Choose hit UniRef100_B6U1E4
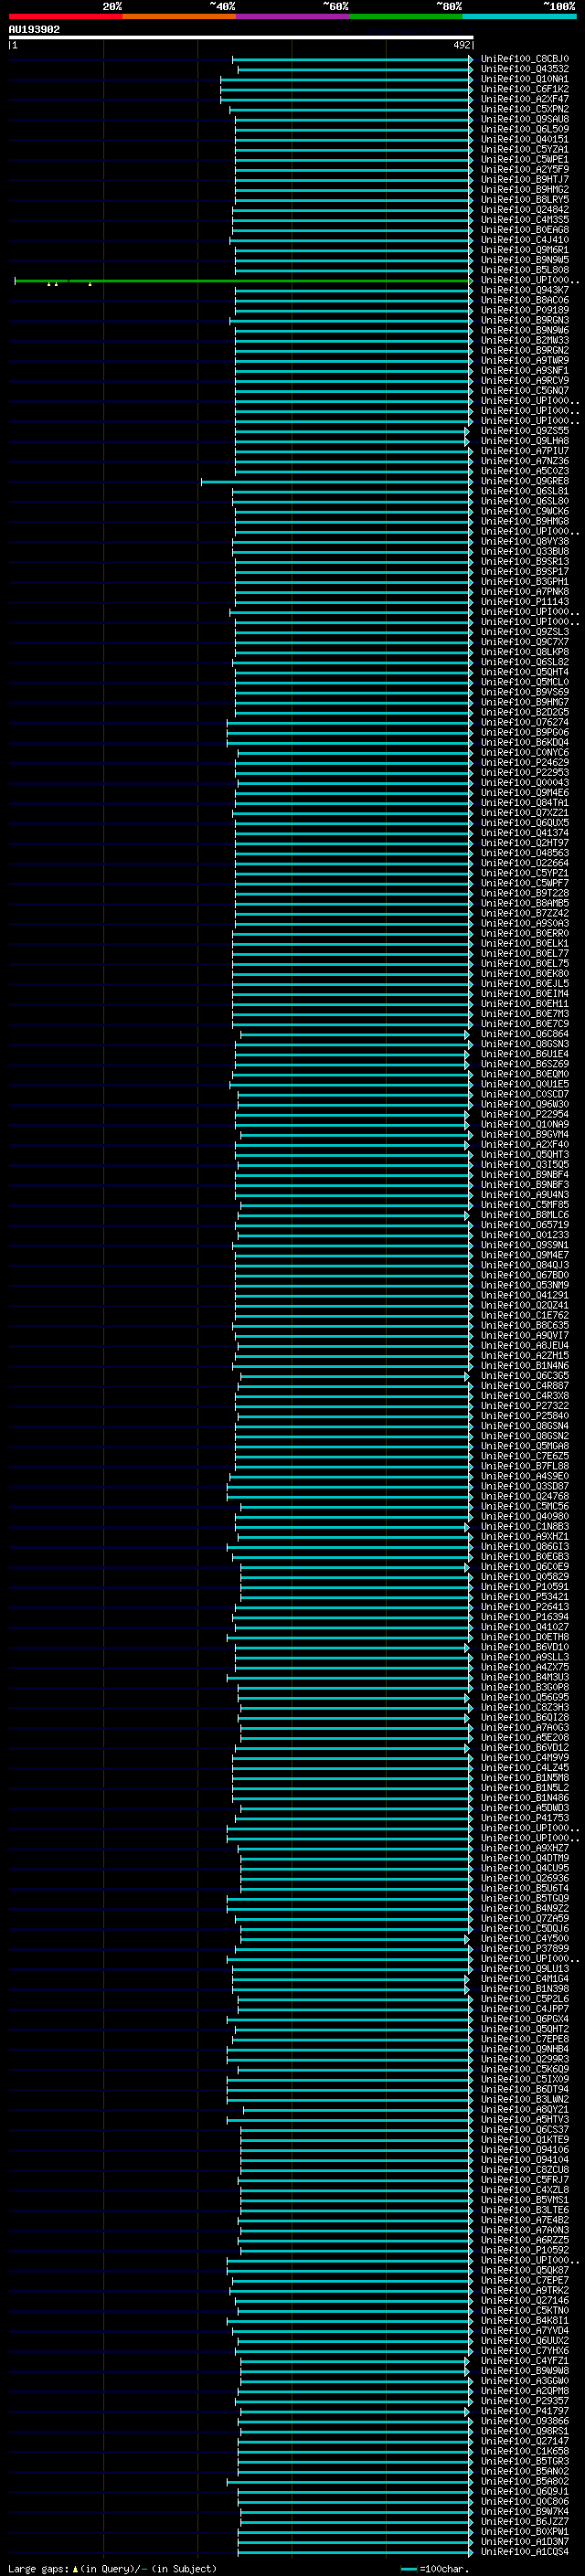The image size is (585, 2576). pos(524,1054)
